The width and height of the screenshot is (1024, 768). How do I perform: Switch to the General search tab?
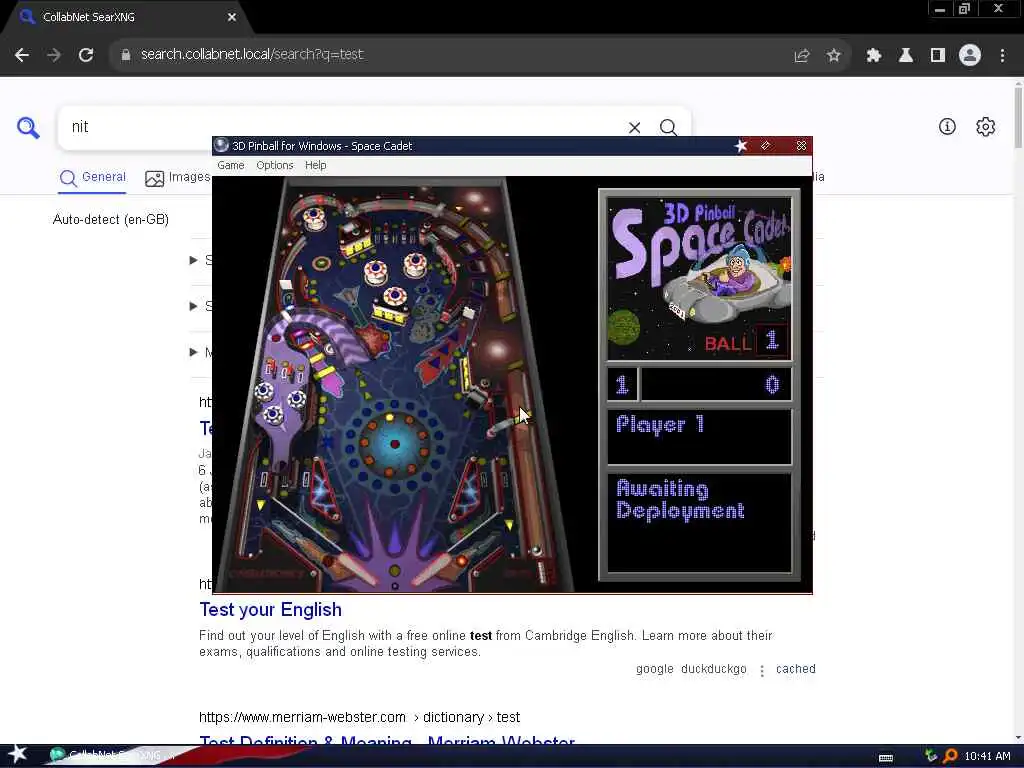pos(93,178)
